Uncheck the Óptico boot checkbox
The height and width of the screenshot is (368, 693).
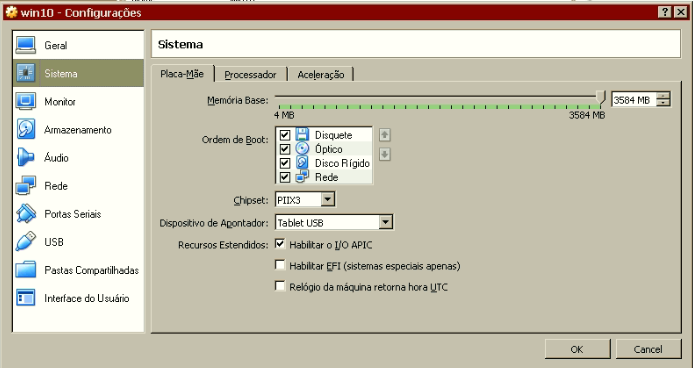(285, 149)
